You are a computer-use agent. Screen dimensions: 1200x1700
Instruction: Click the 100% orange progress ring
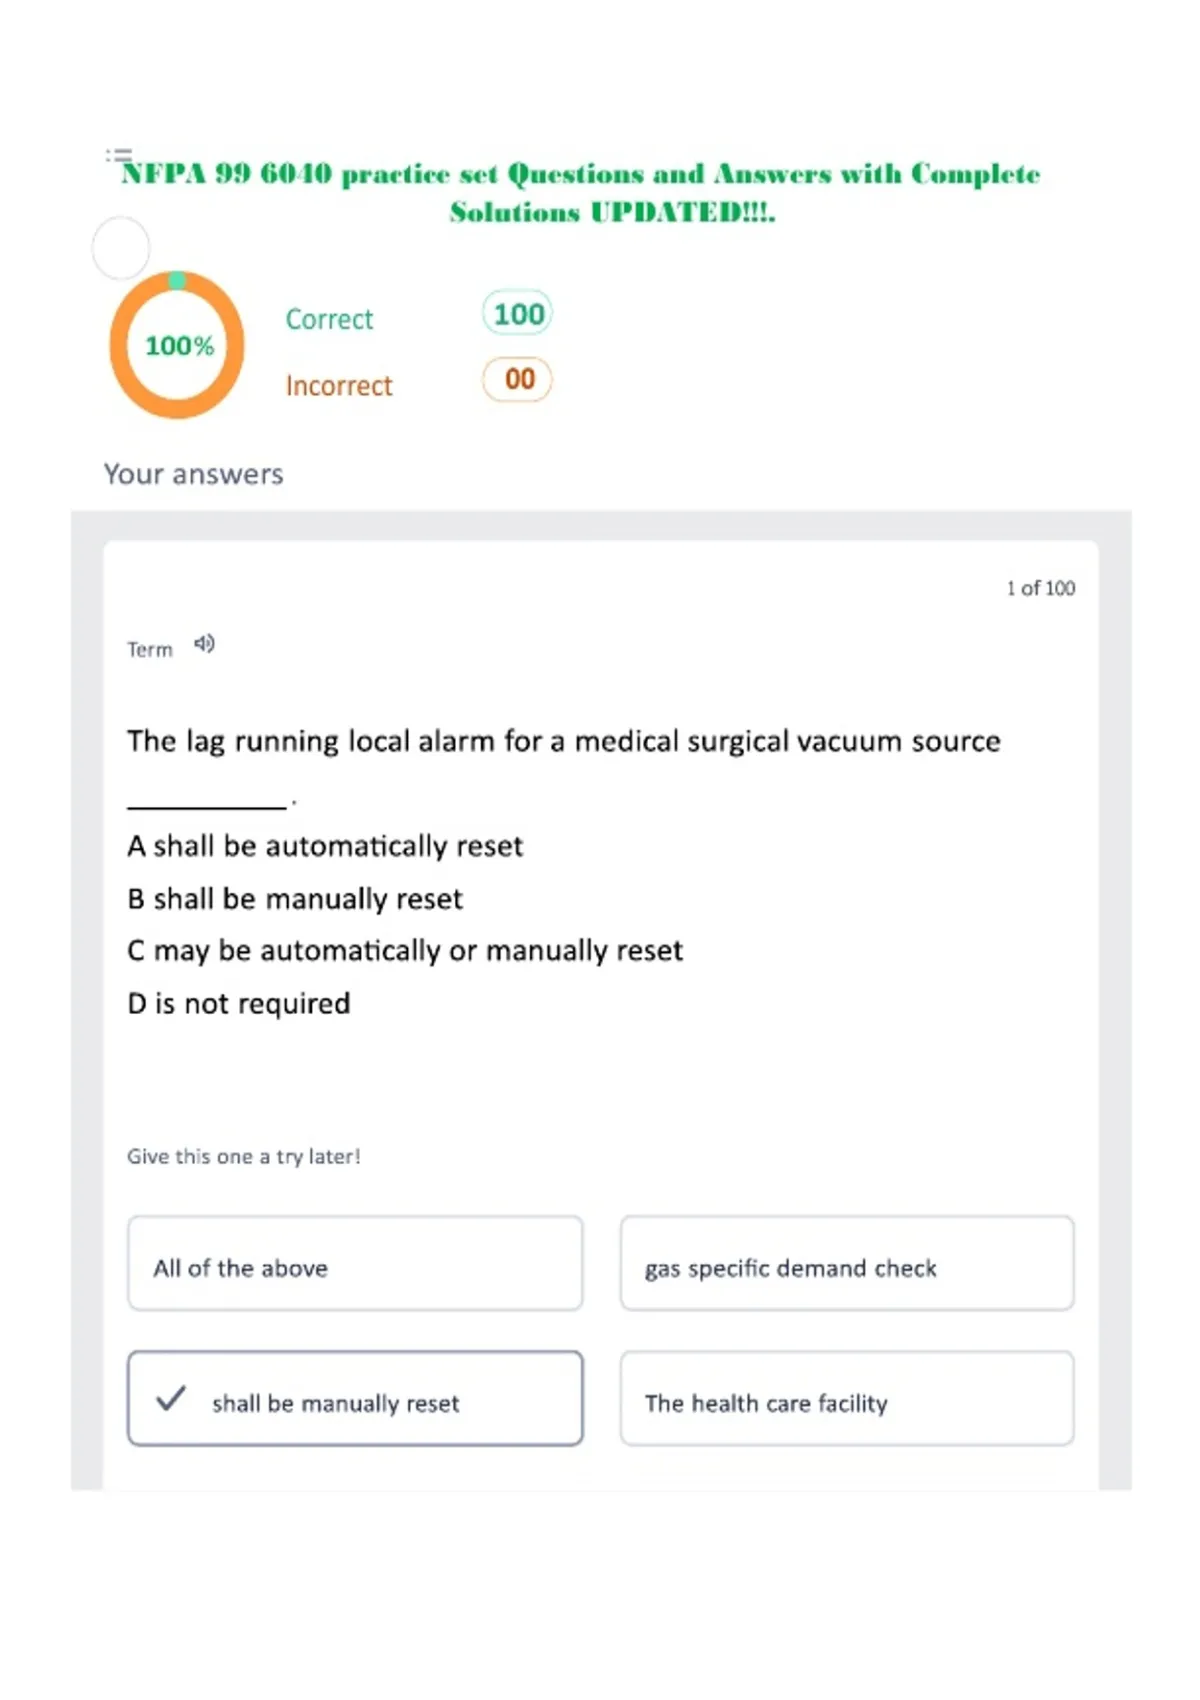pyautogui.click(x=177, y=345)
